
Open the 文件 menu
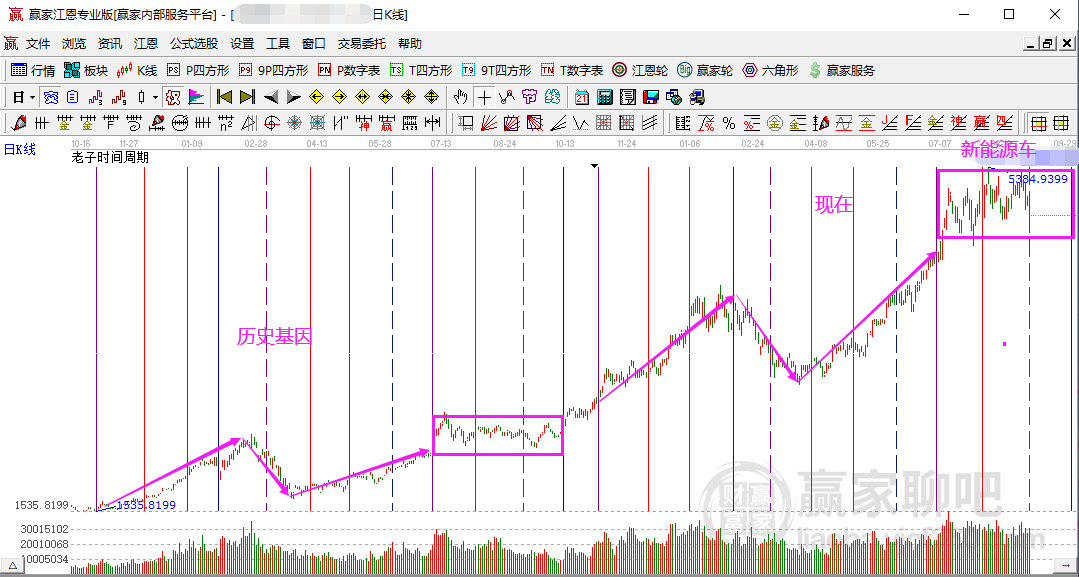point(38,43)
